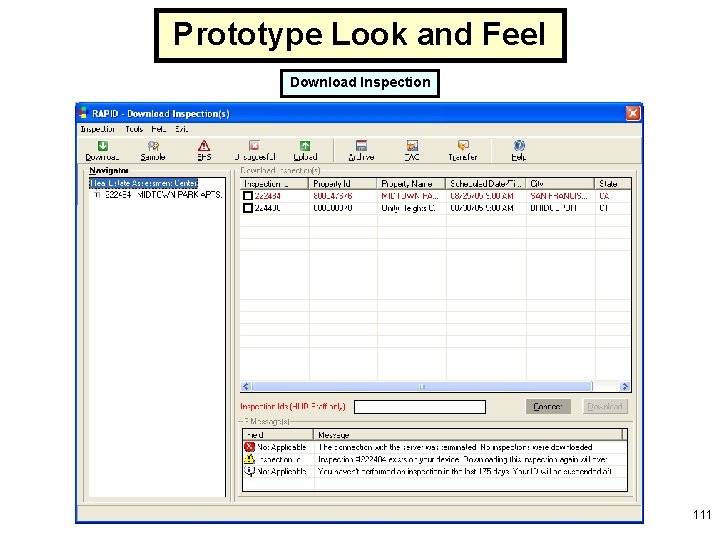Viewport: 720px width, 540px height.
Task: Sort by the Scheduled Date/Time column header
Action: [485, 184]
